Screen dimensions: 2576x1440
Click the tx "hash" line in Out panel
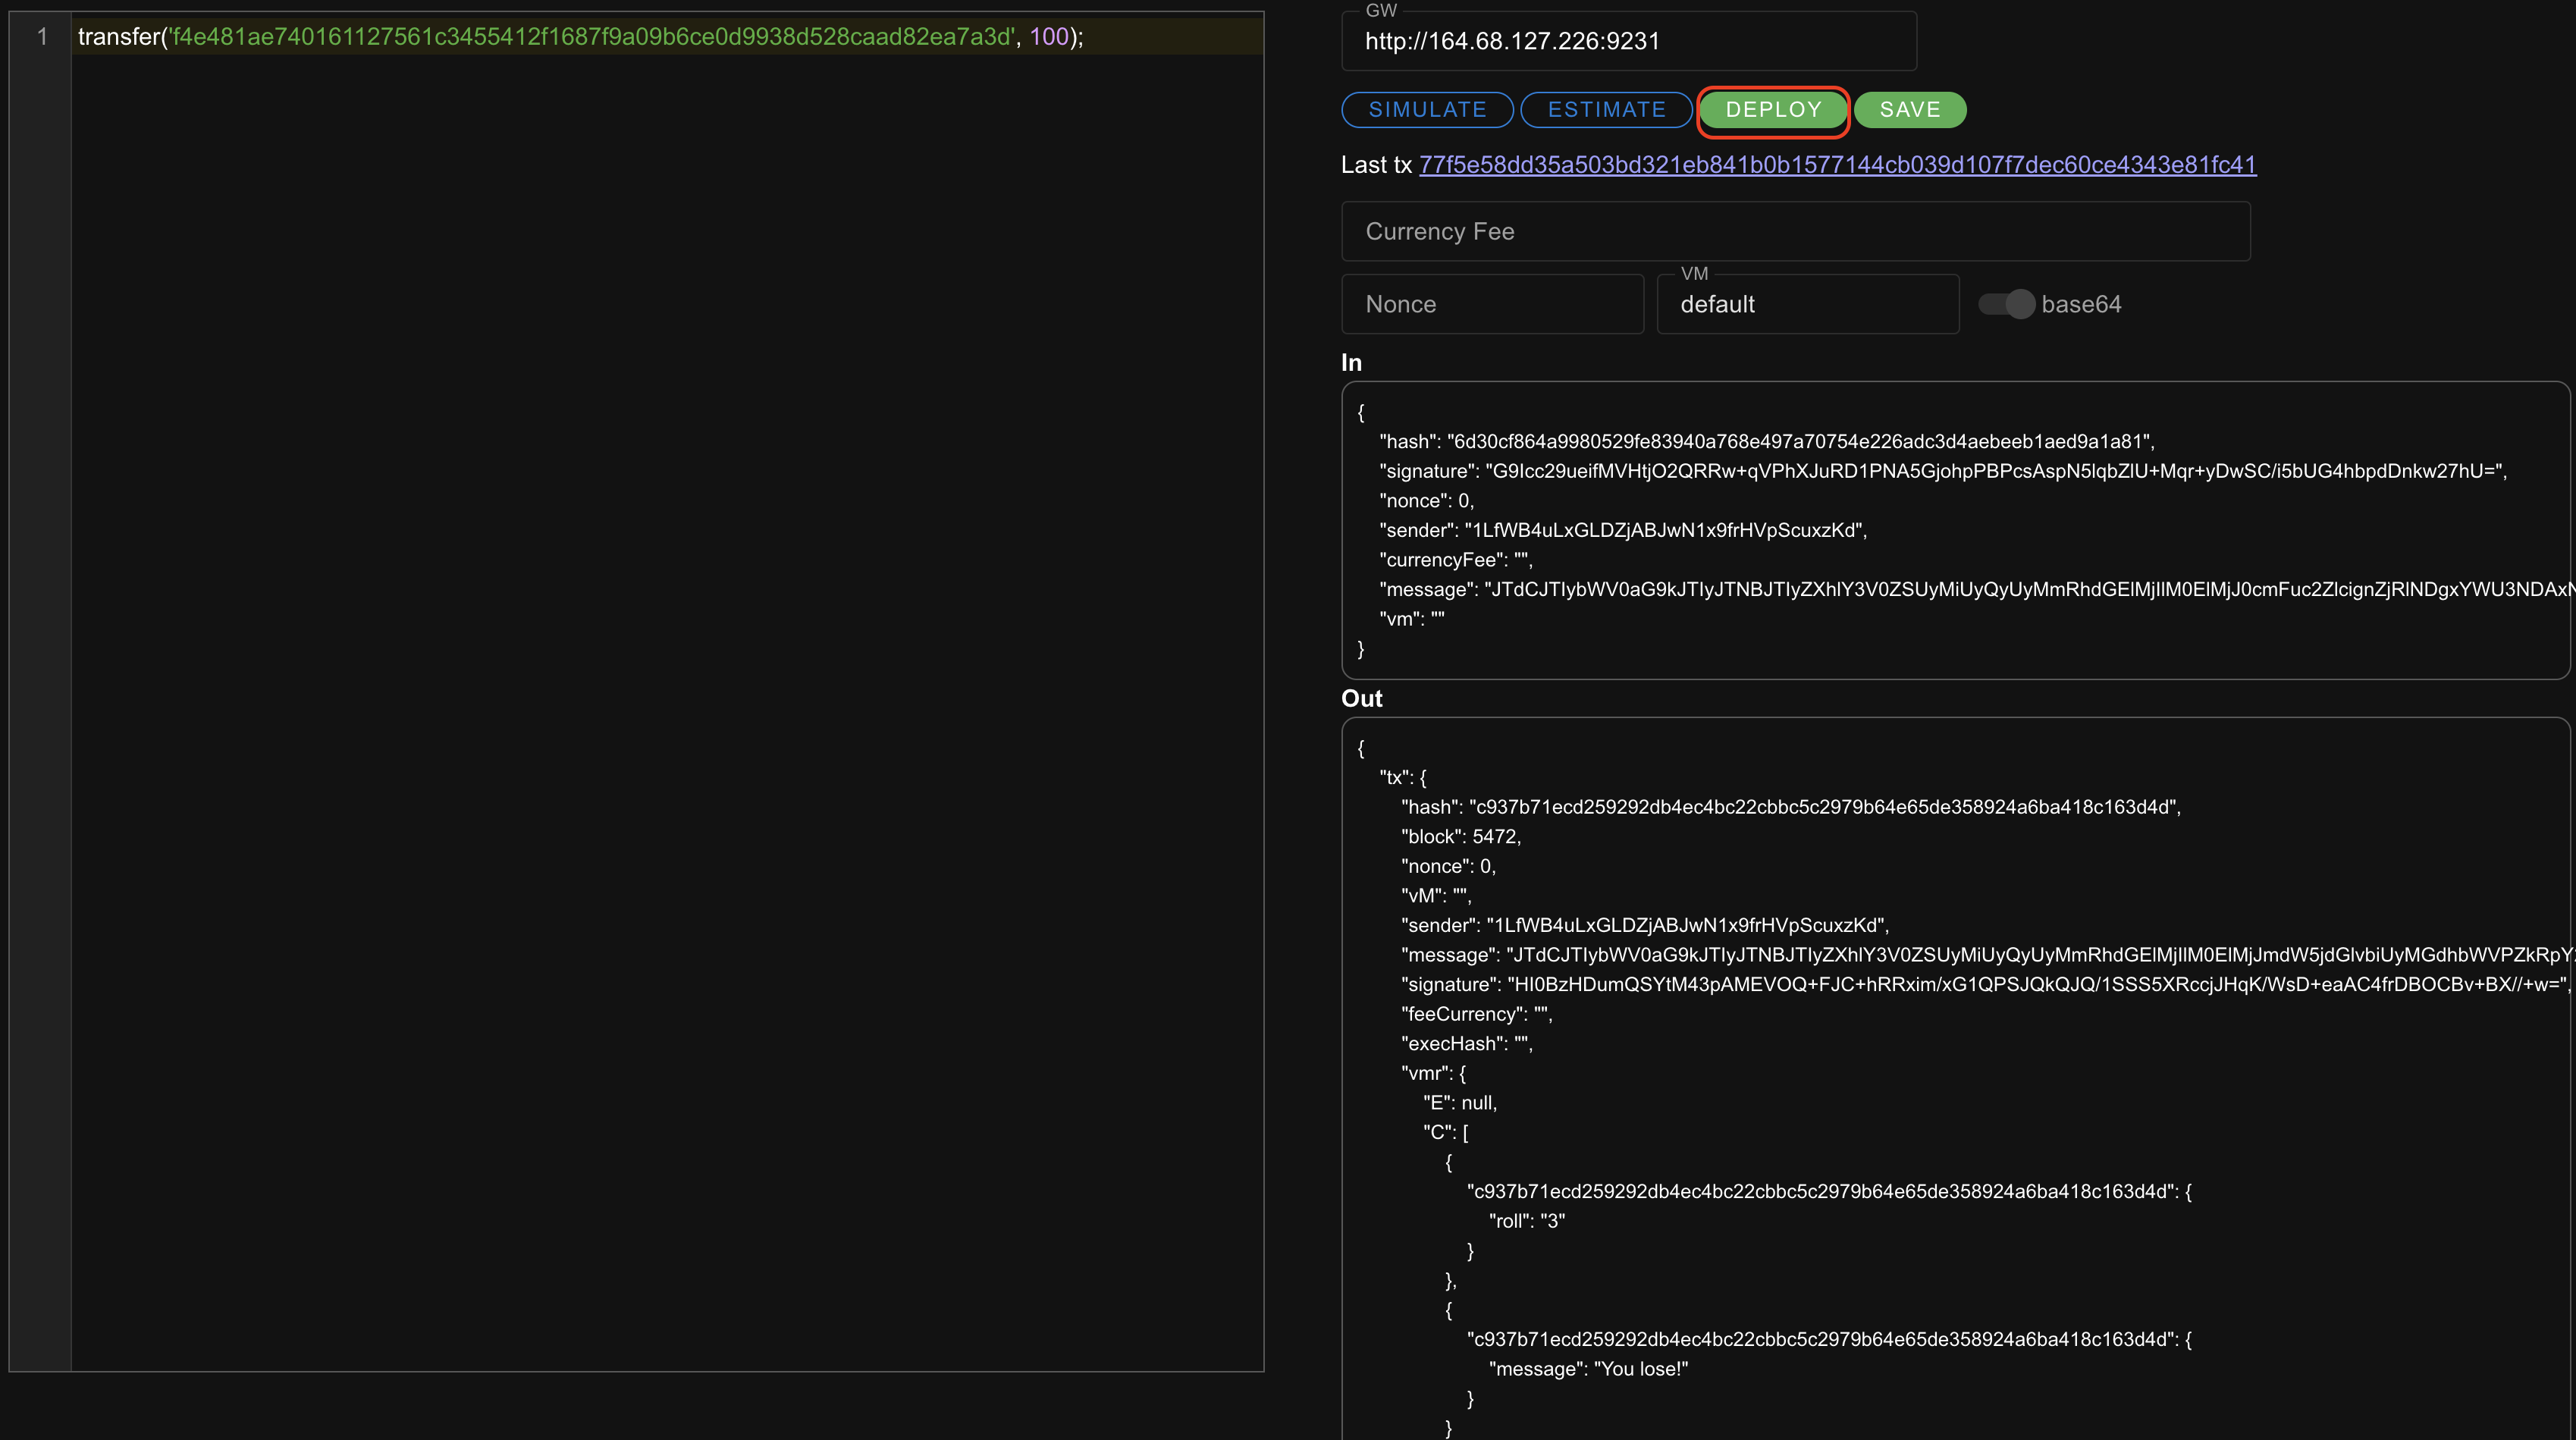(x=1790, y=807)
